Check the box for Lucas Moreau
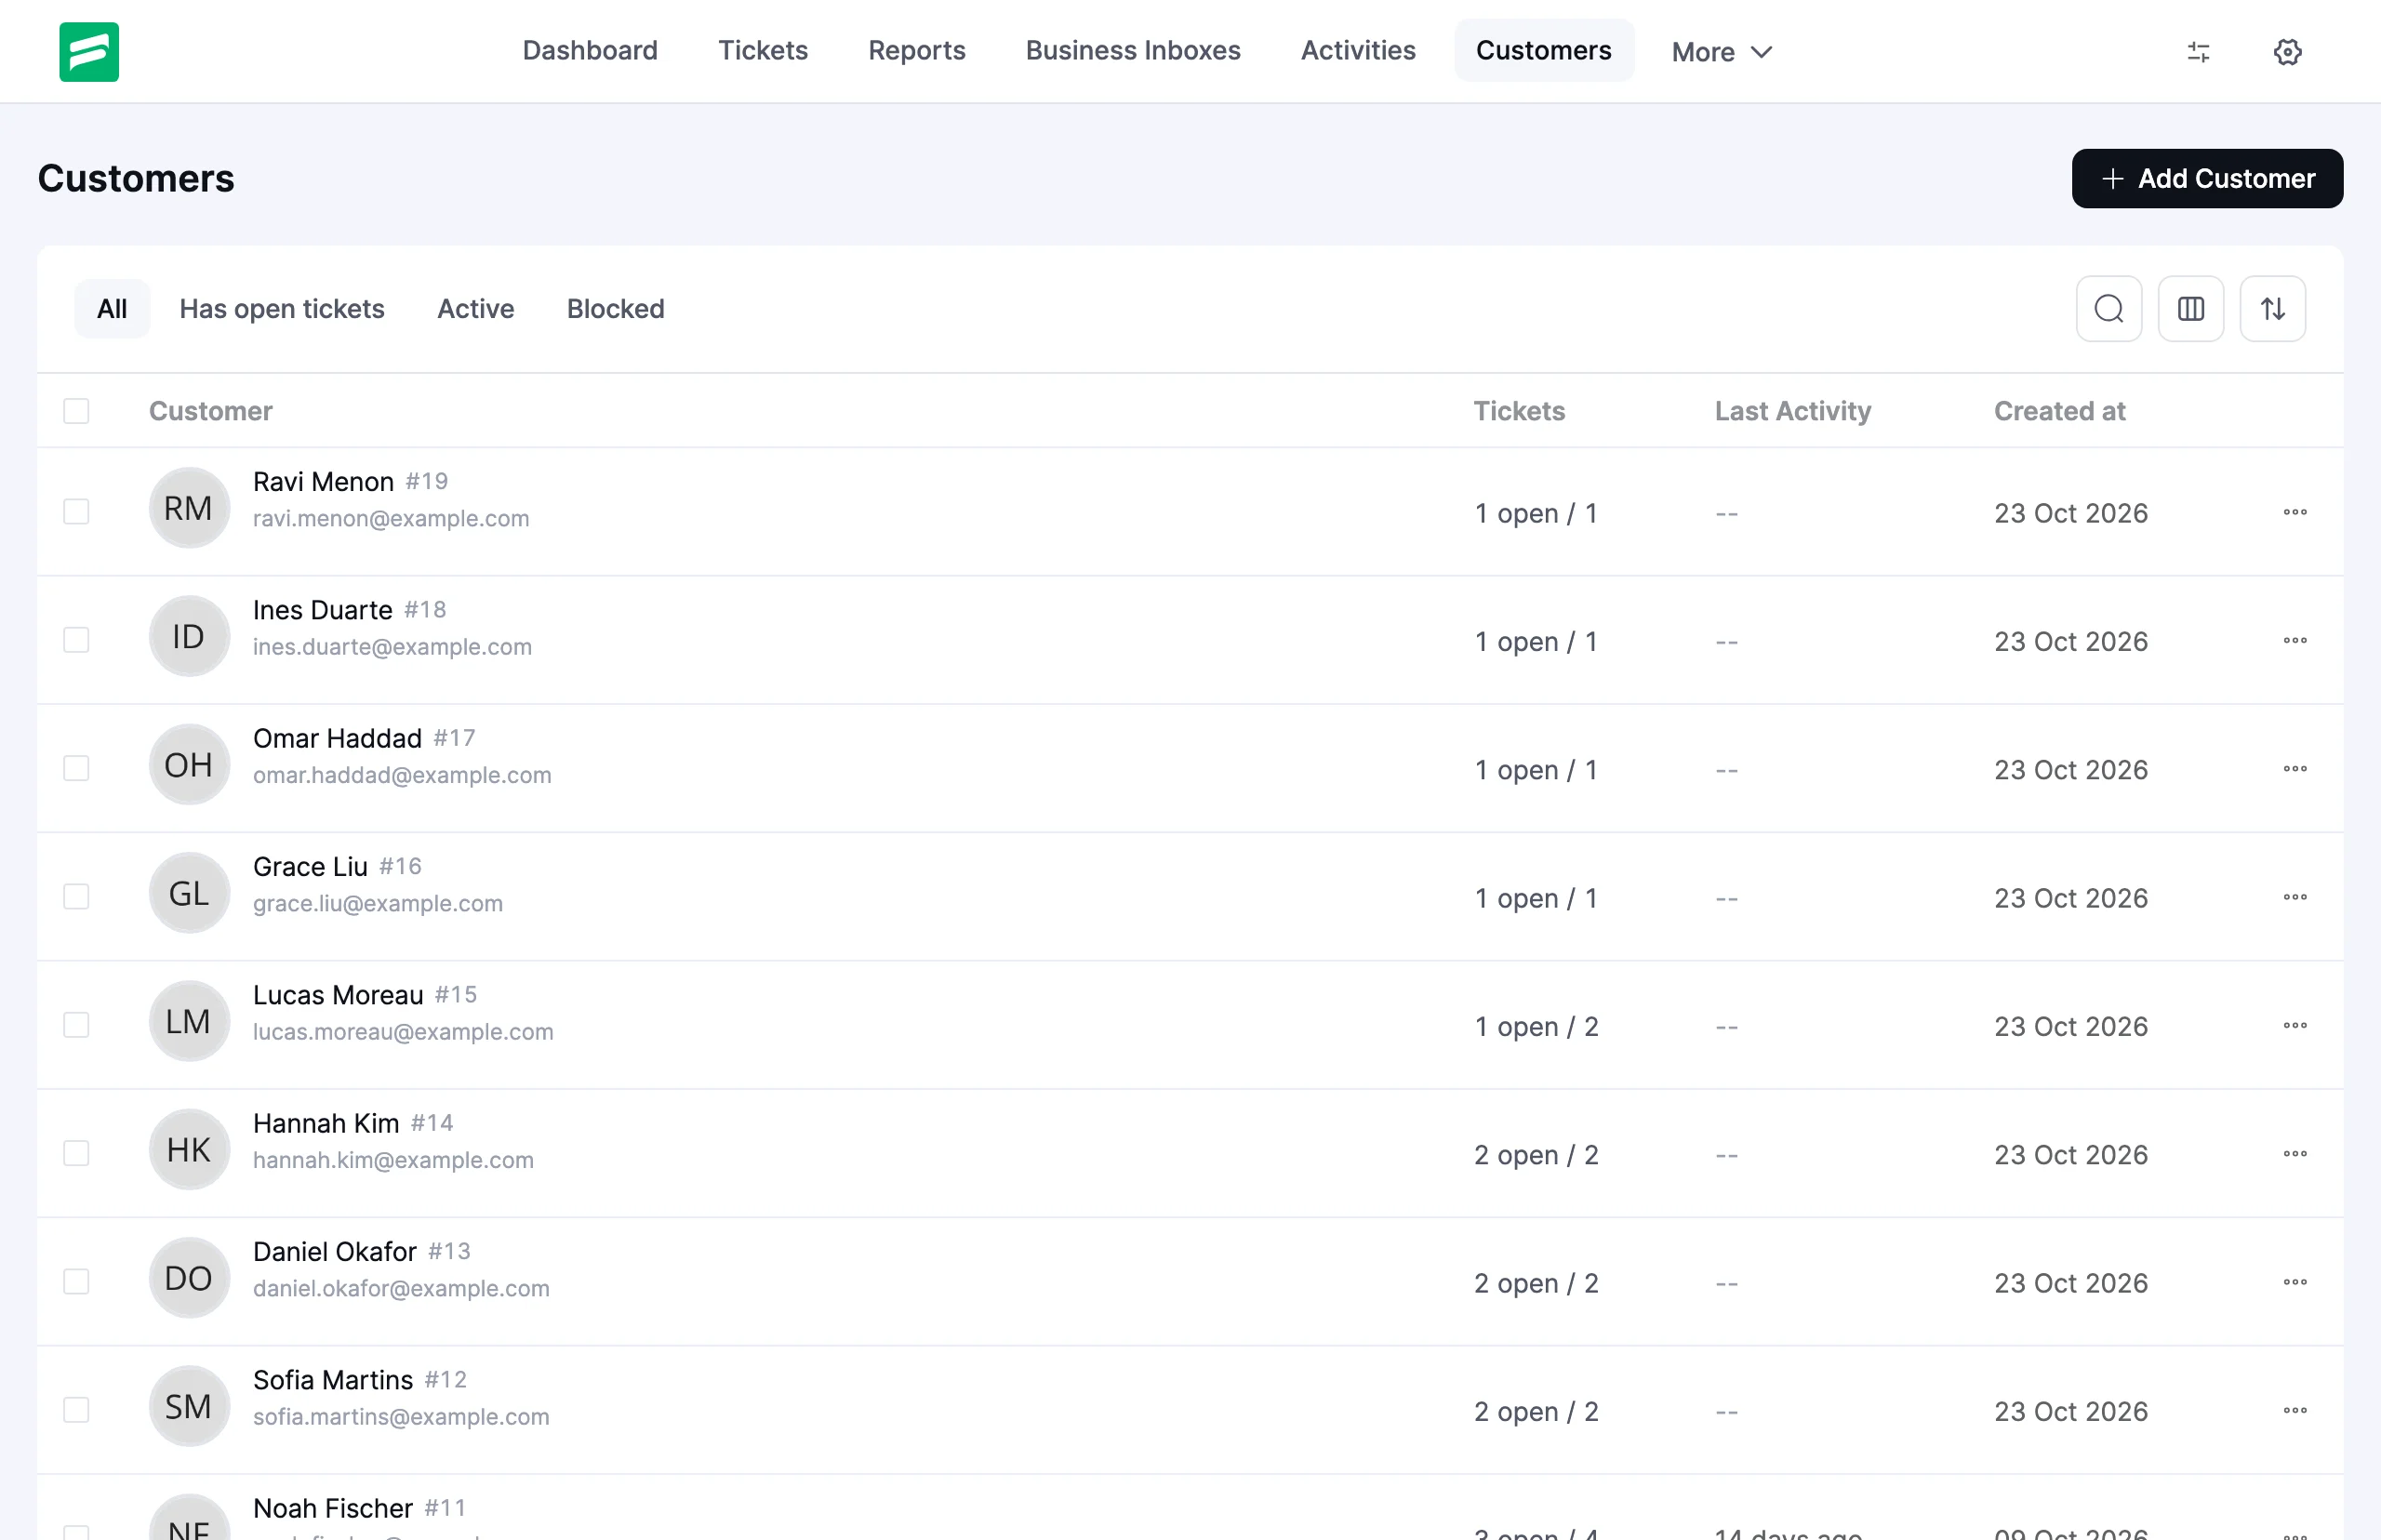Image resolution: width=2381 pixels, height=1540 pixels. click(x=76, y=1025)
